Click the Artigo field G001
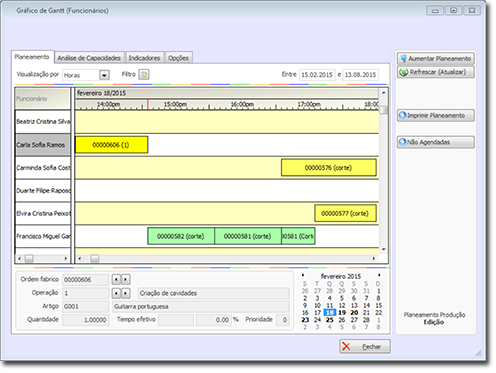The image size is (496, 373). (86, 306)
